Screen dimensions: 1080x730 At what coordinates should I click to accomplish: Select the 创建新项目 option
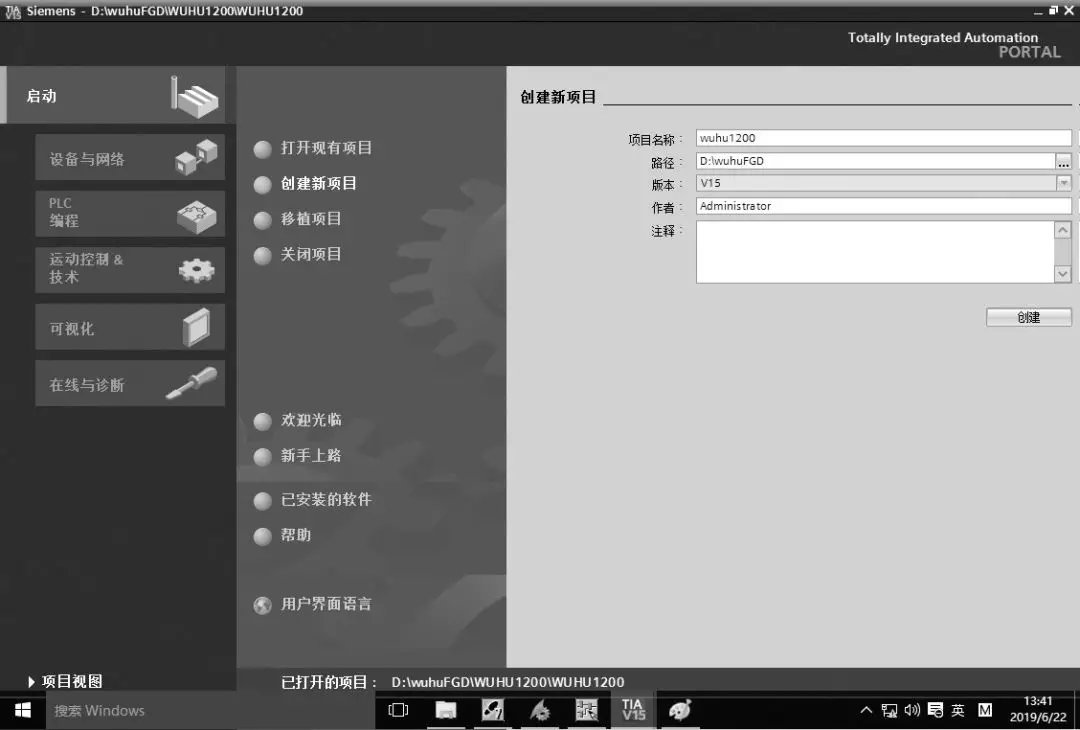318,184
